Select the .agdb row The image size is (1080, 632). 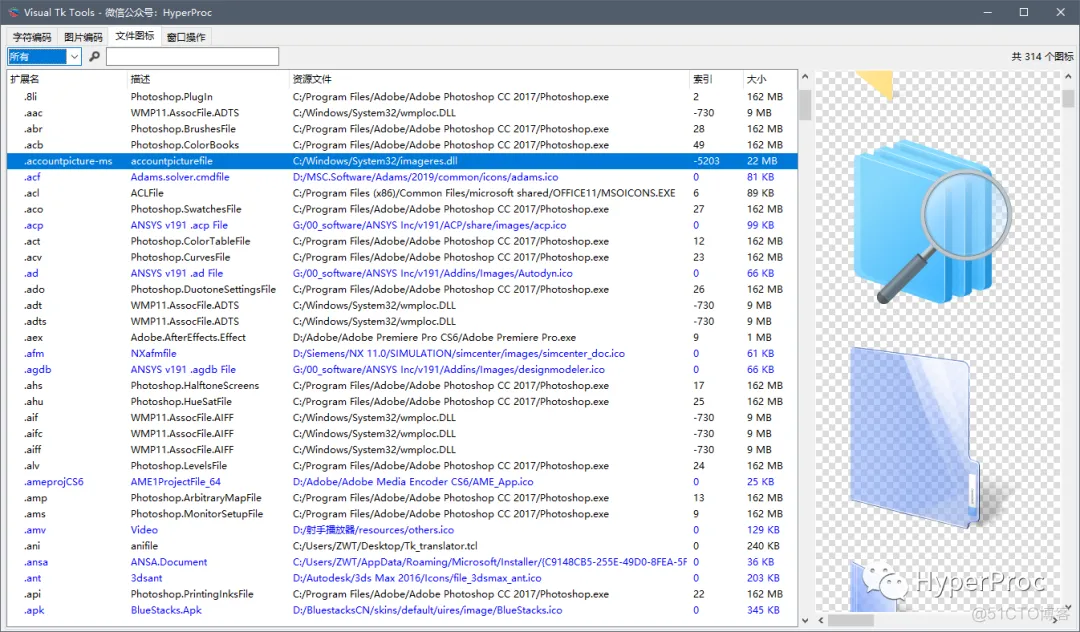point(402,370)
